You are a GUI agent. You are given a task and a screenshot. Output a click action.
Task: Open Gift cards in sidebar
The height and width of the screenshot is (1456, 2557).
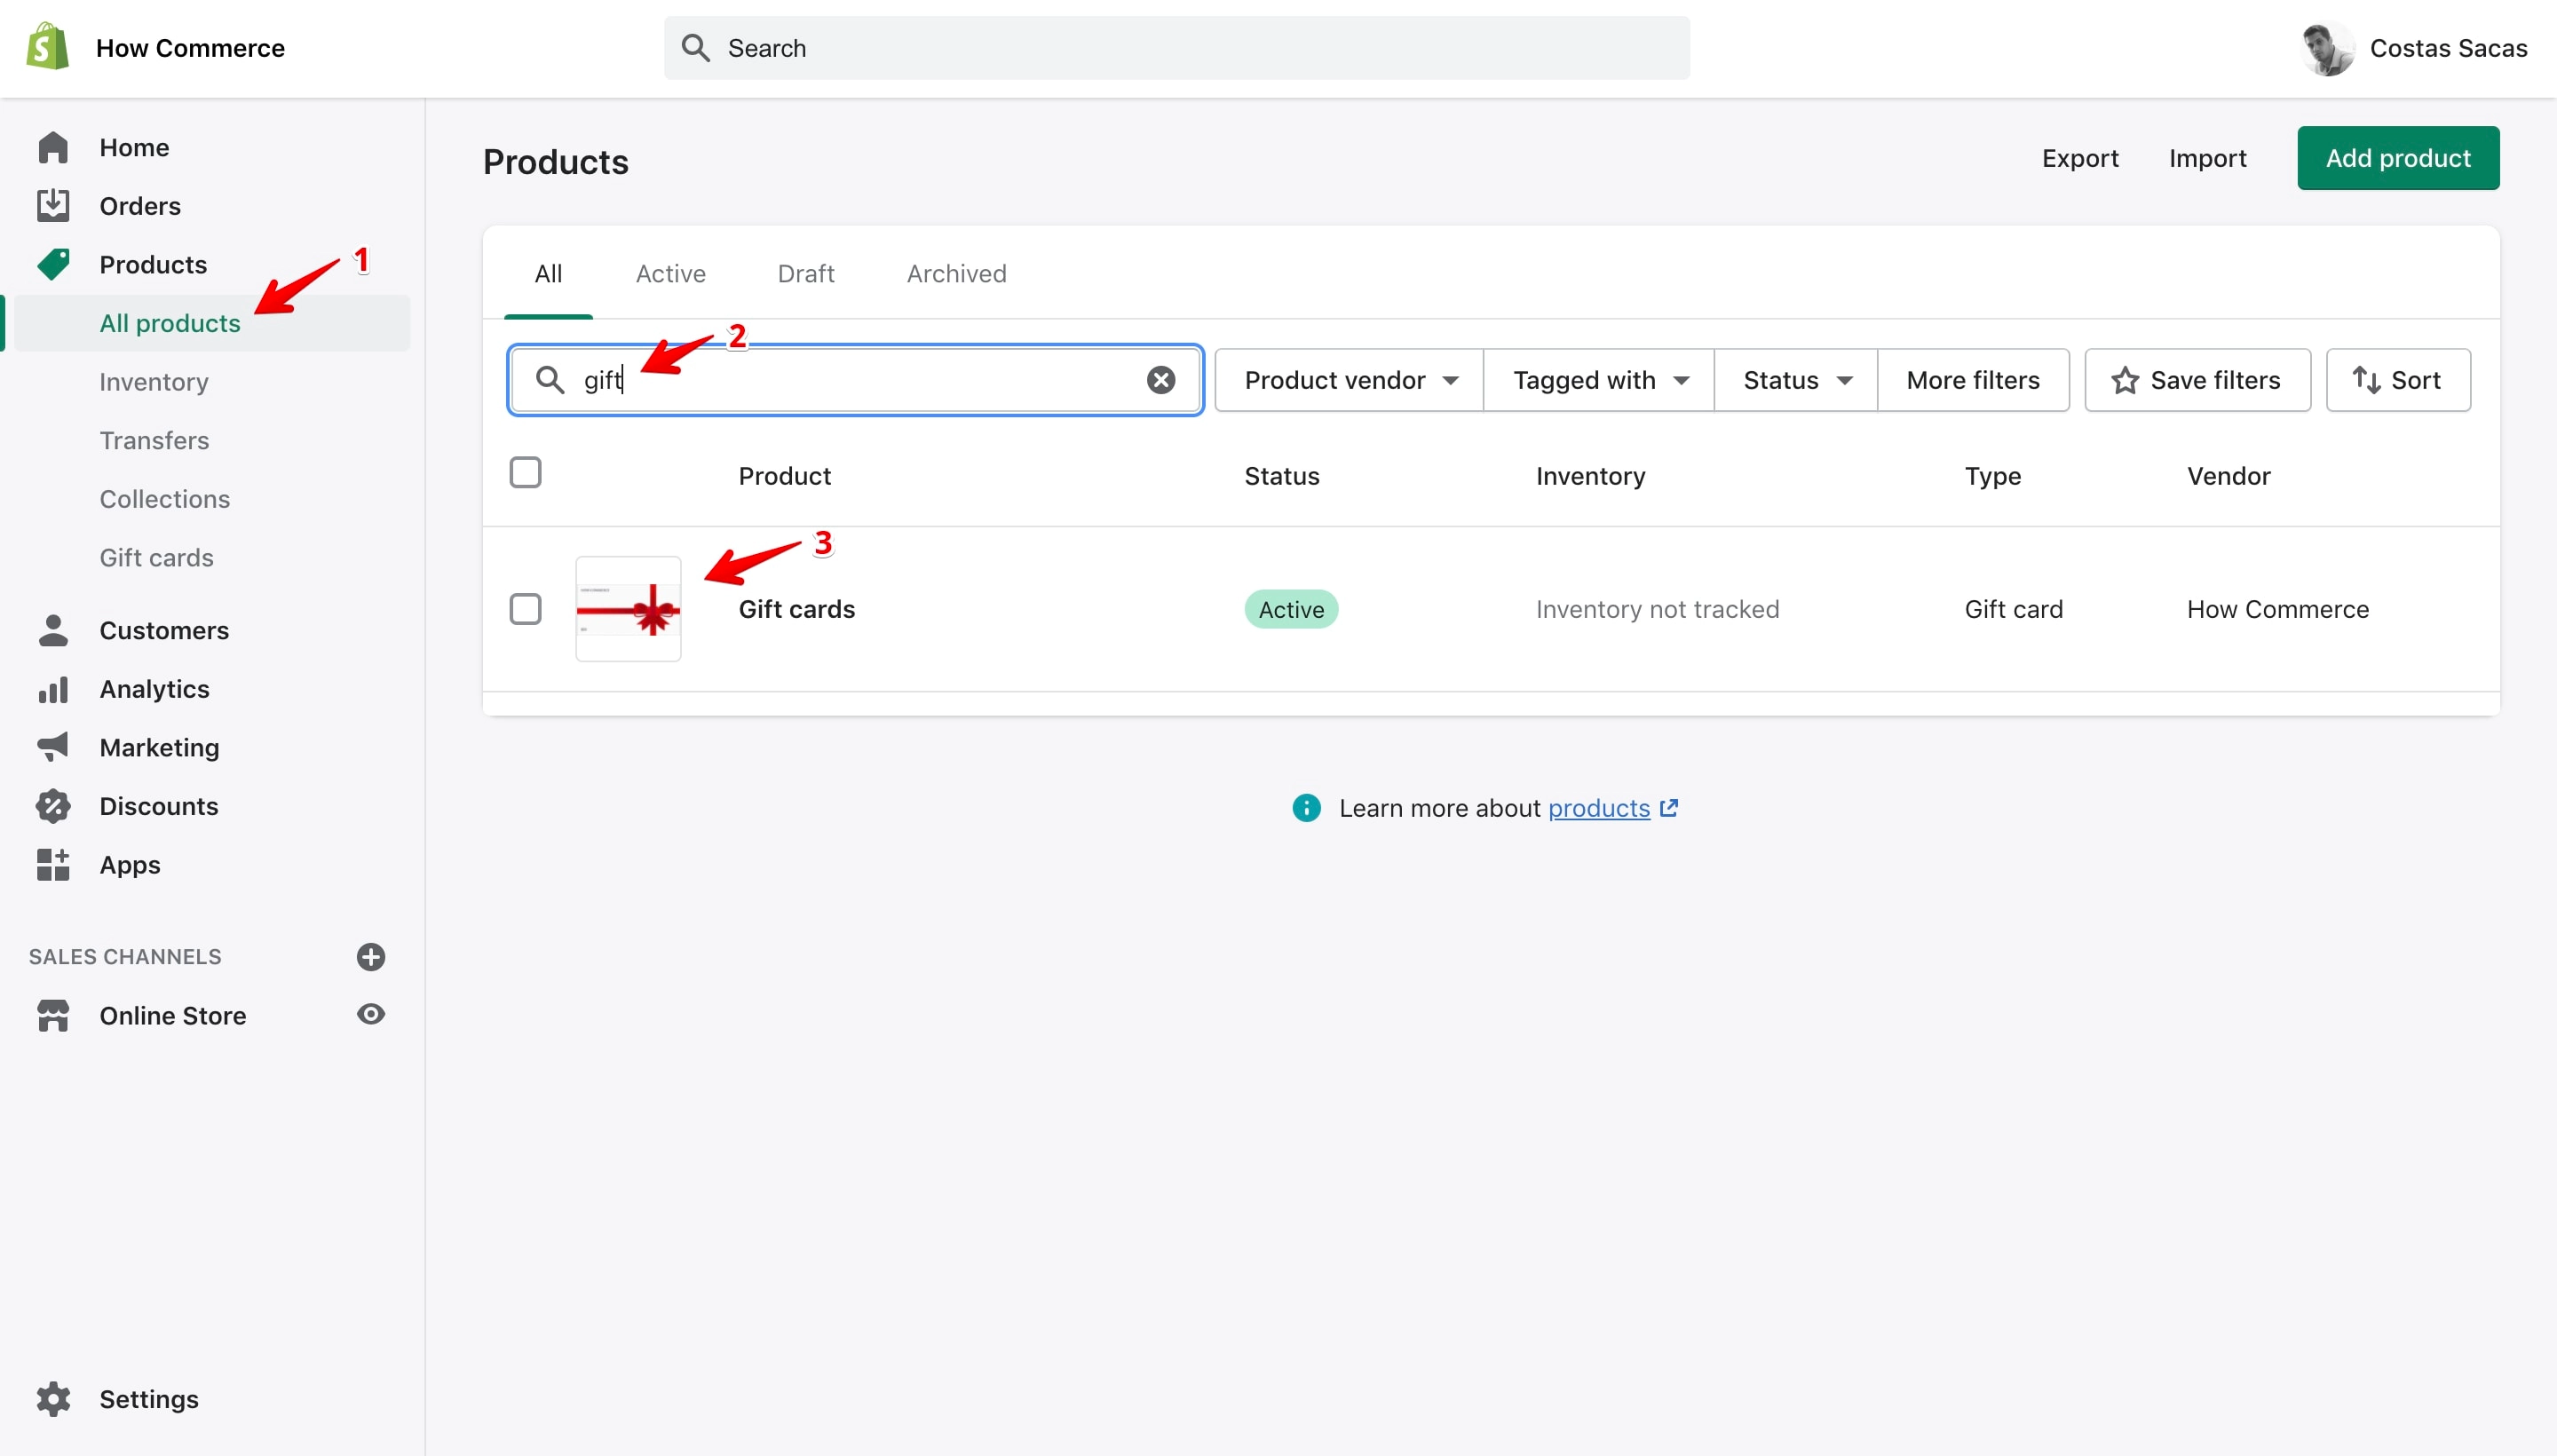156,557
